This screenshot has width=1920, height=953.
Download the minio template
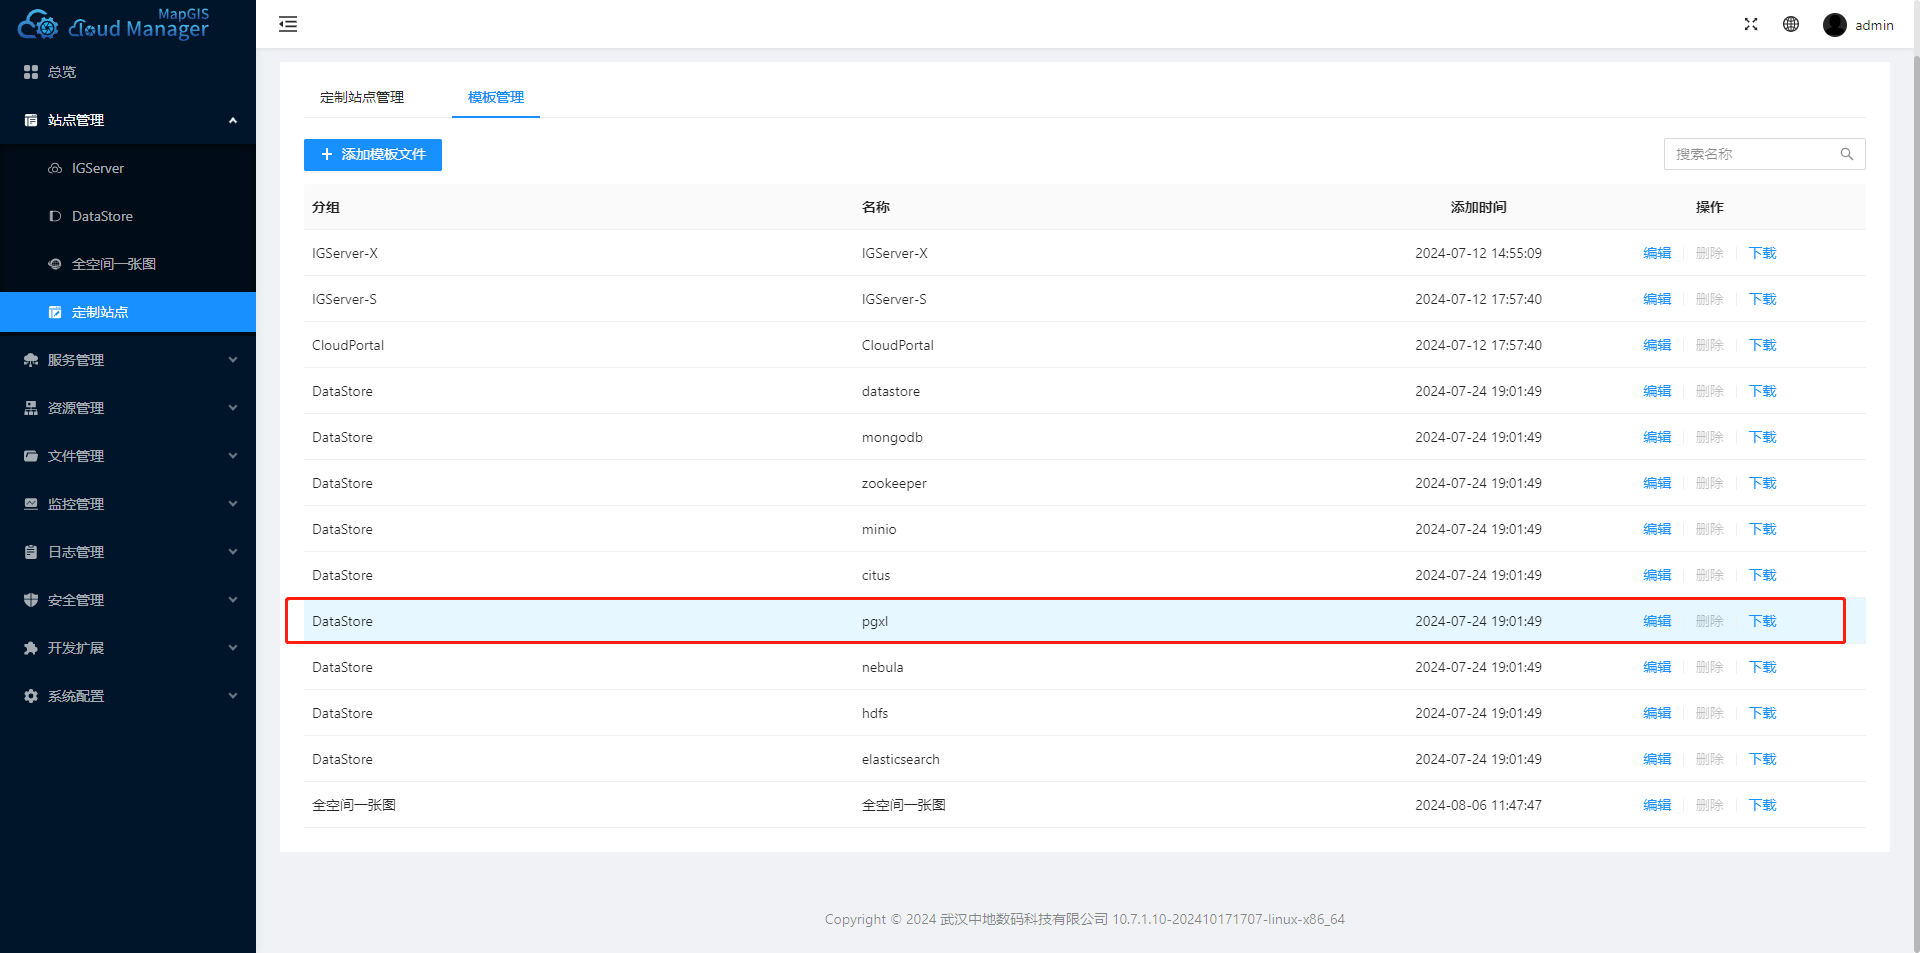coord(1762,529)
